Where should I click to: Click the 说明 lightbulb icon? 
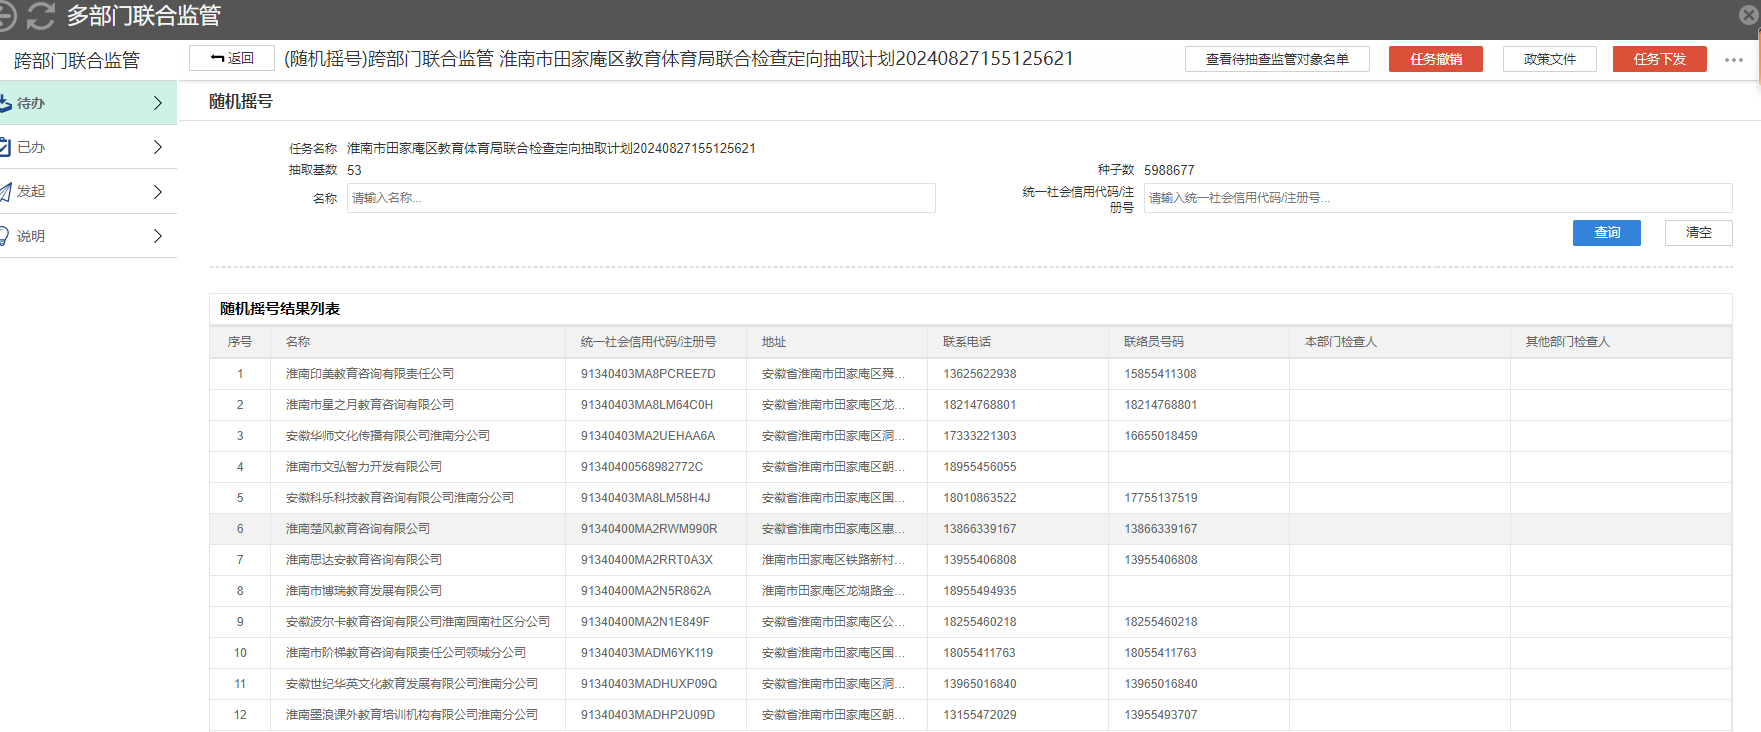(5, 236)
